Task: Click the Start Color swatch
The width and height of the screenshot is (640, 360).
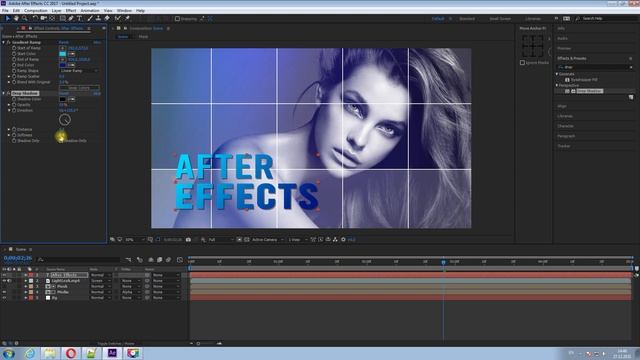Action: (62, 53)
